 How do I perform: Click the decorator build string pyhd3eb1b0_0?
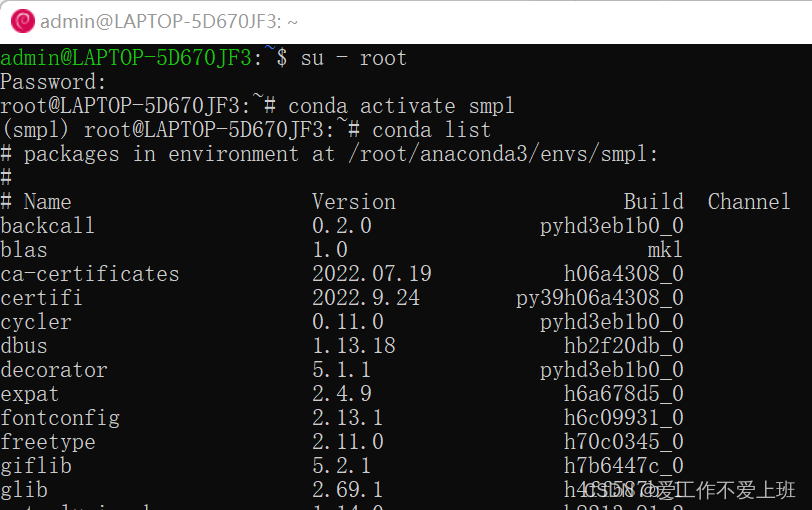point(612,371)
